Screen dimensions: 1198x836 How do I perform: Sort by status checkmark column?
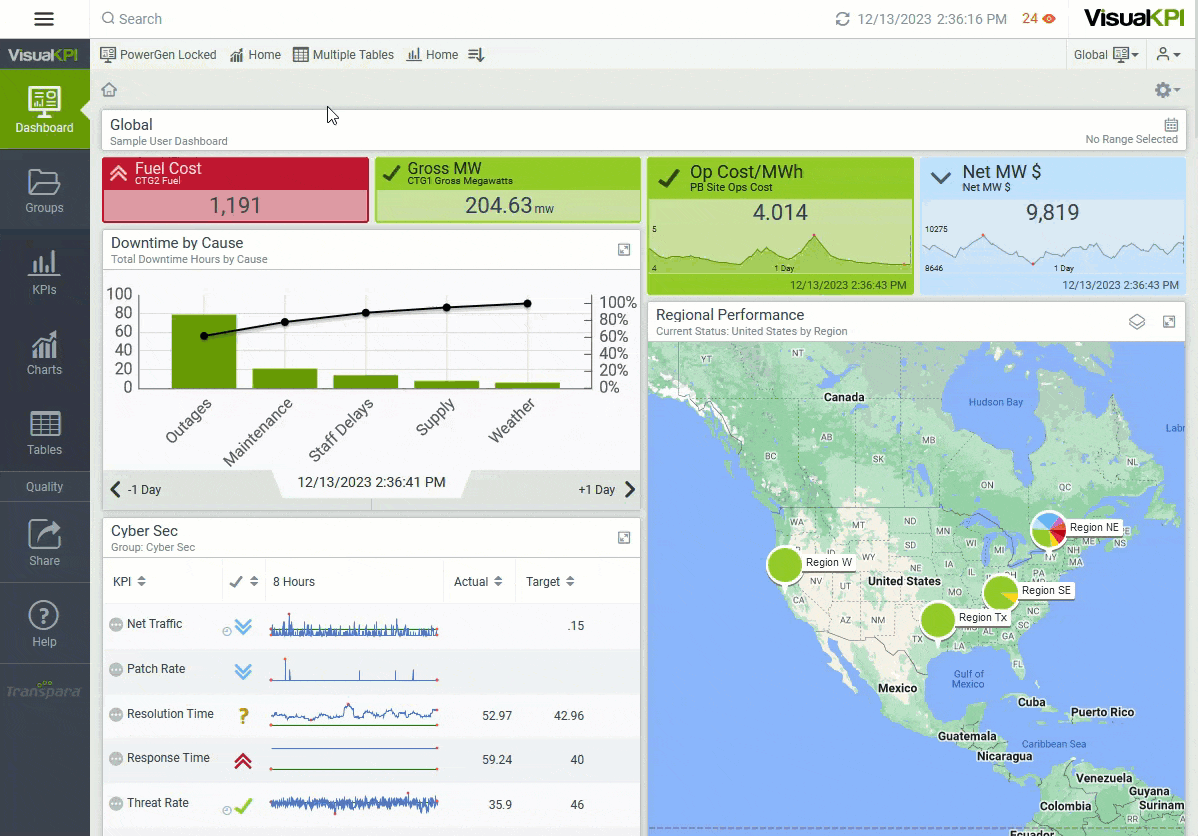point(244,582)
